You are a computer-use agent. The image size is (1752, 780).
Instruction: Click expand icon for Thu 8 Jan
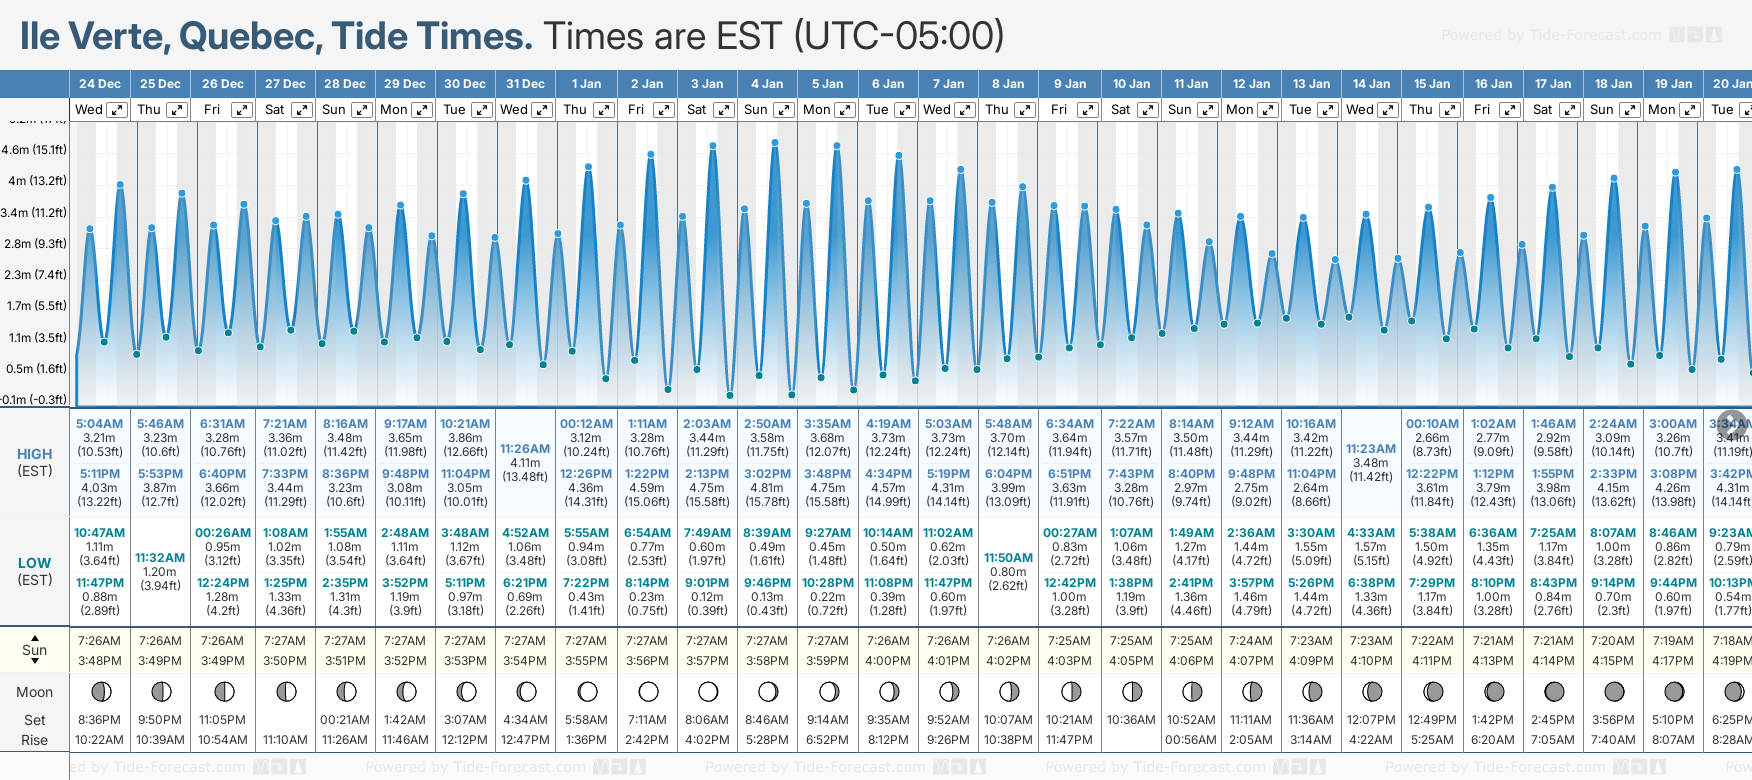(x=1025, y=110)
